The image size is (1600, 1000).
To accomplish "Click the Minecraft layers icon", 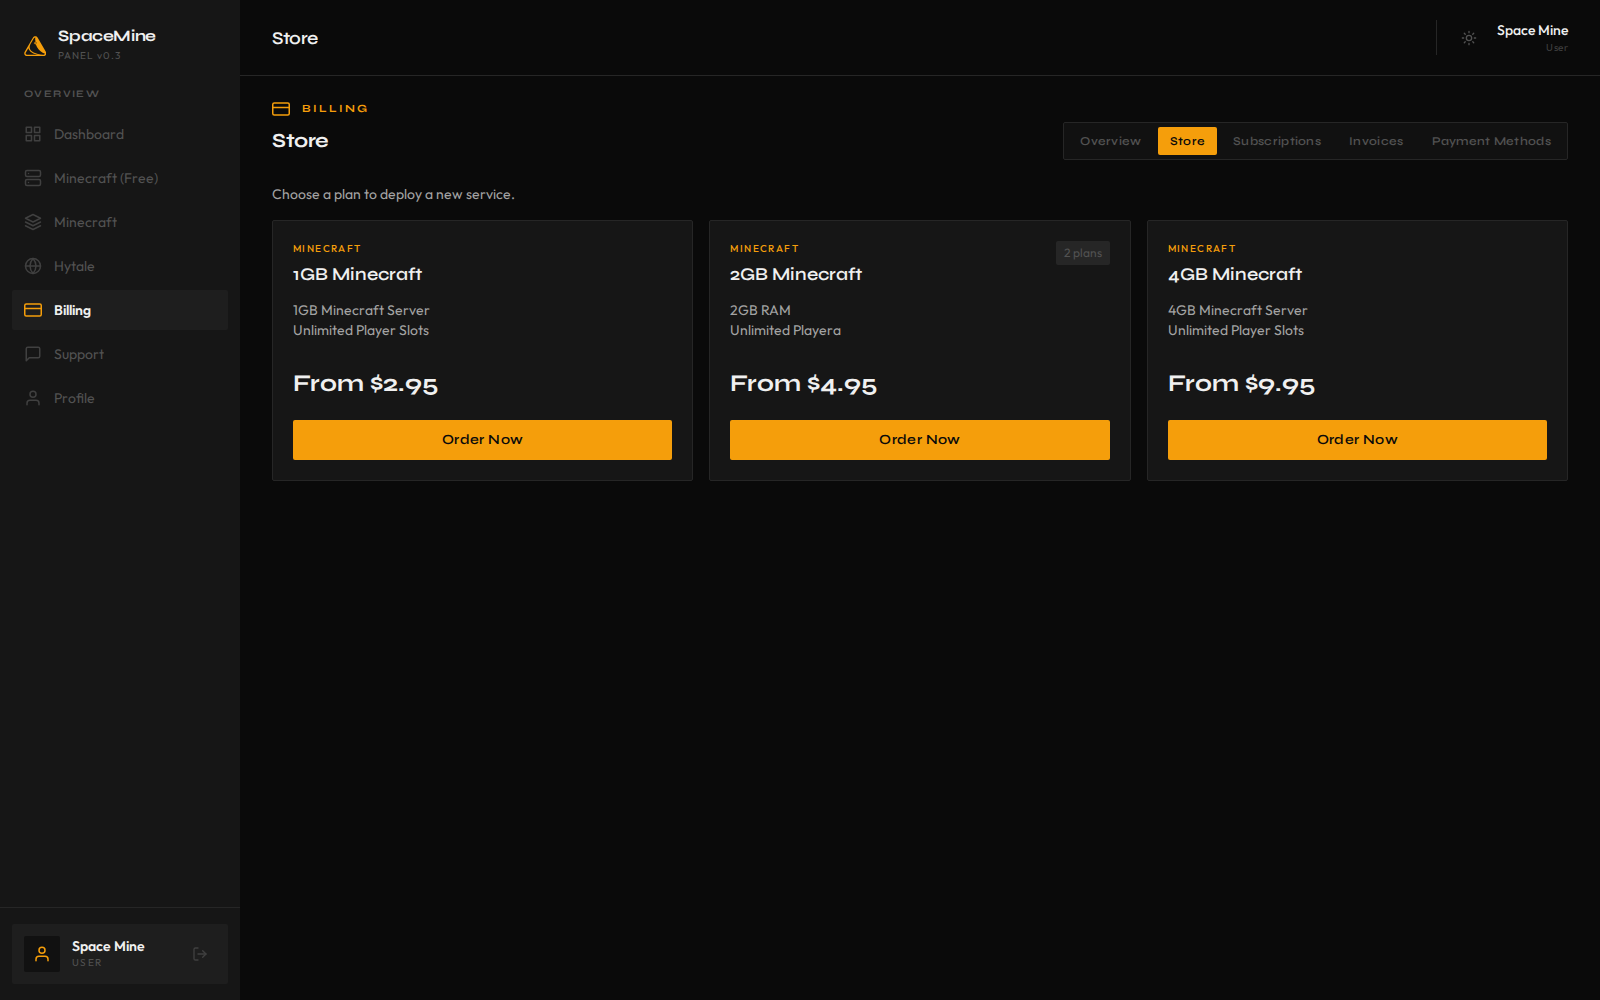I will coord(33,222).
